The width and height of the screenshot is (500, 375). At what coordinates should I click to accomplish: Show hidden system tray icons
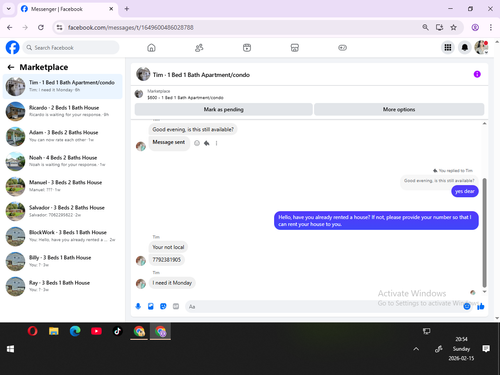416,349
